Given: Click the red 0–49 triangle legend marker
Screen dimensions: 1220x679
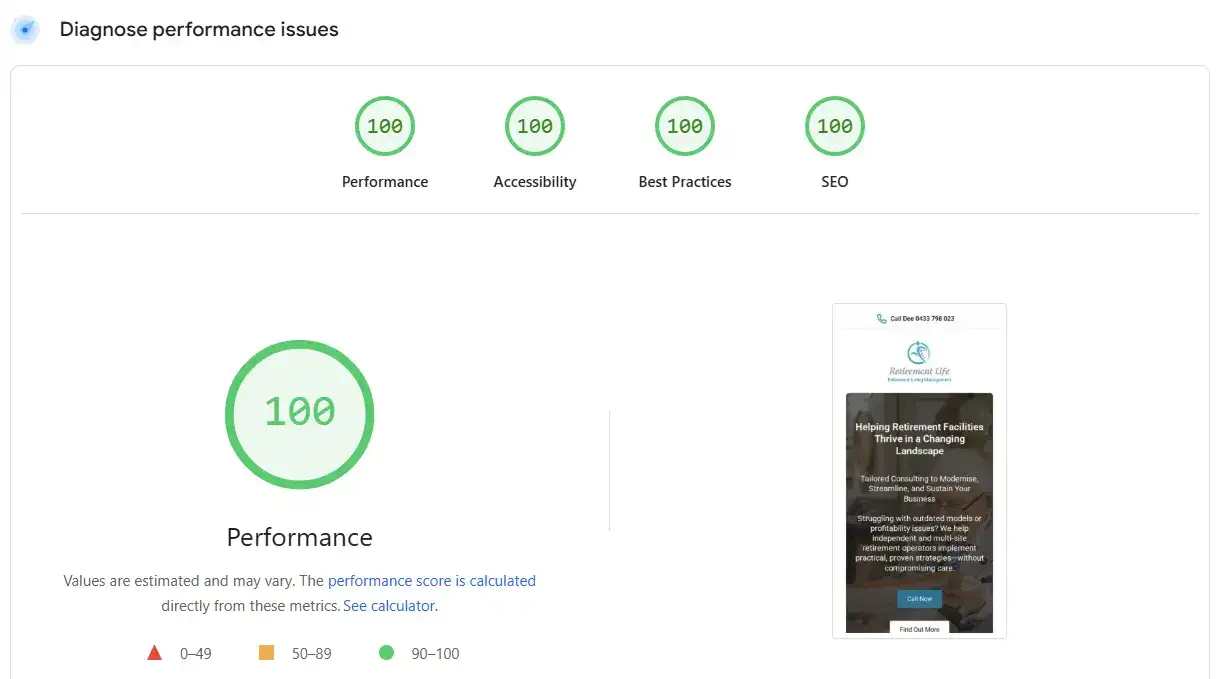Looking at the screenshot, I should pos(155,652).
